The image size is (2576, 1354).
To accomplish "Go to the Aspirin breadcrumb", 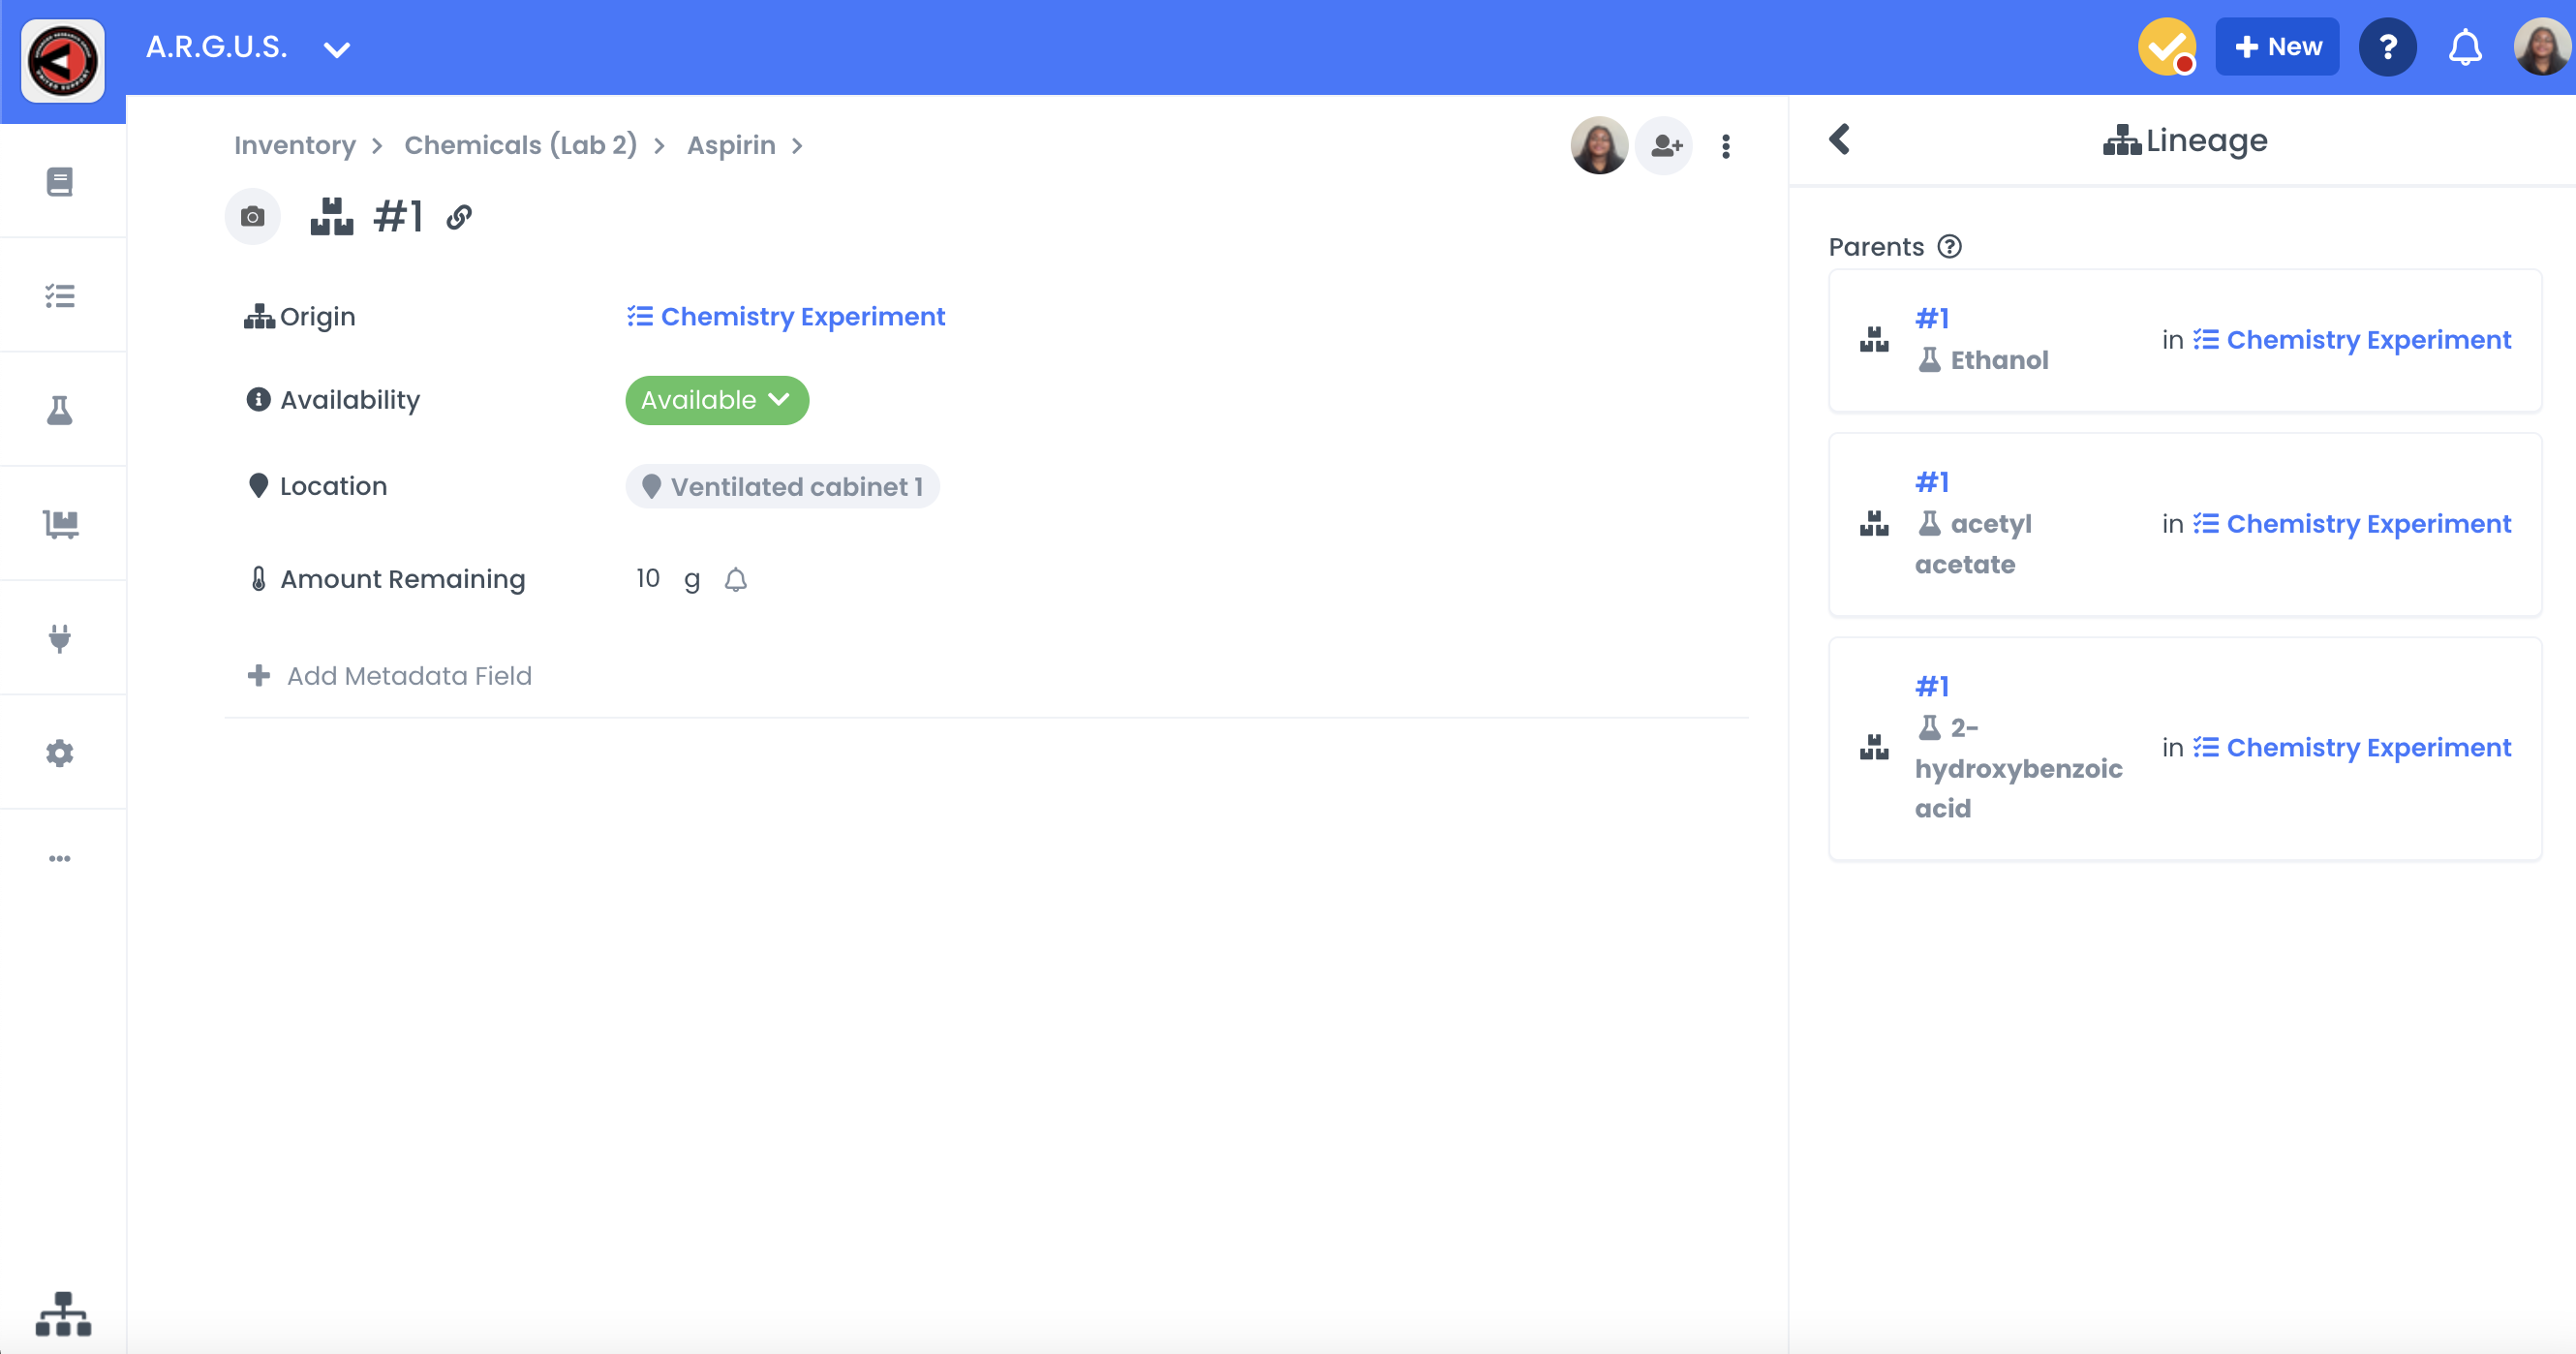I will (731, 145).
